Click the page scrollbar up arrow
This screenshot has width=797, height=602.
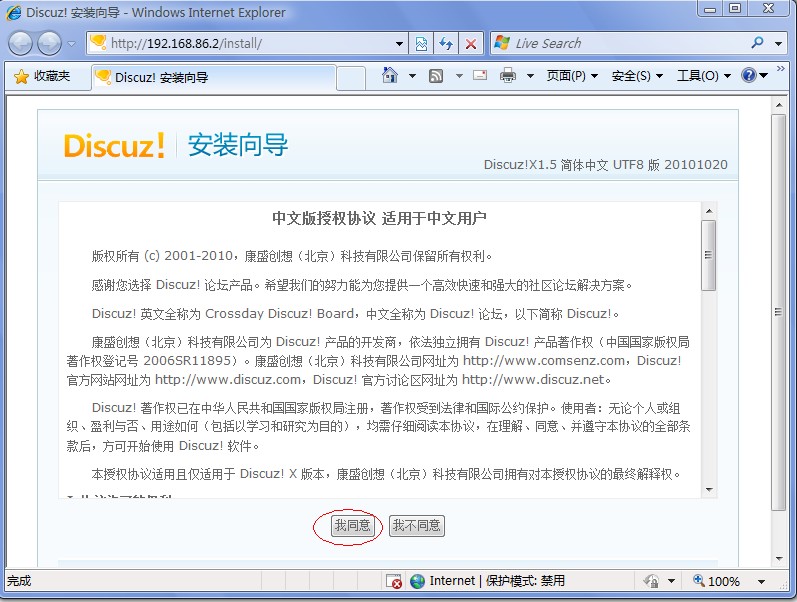pos(778,105)
